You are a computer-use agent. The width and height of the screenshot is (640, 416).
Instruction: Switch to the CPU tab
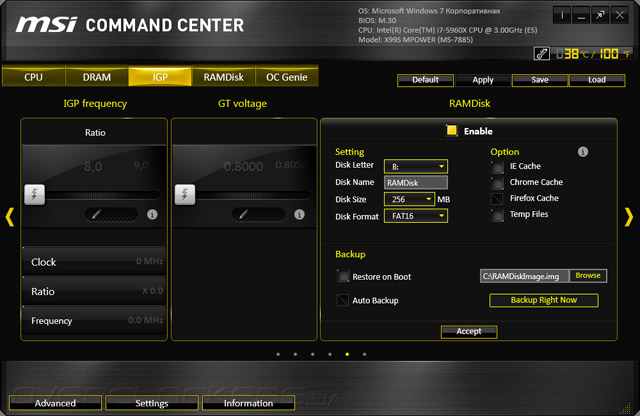pyautogui.click(x=33, y=77)
